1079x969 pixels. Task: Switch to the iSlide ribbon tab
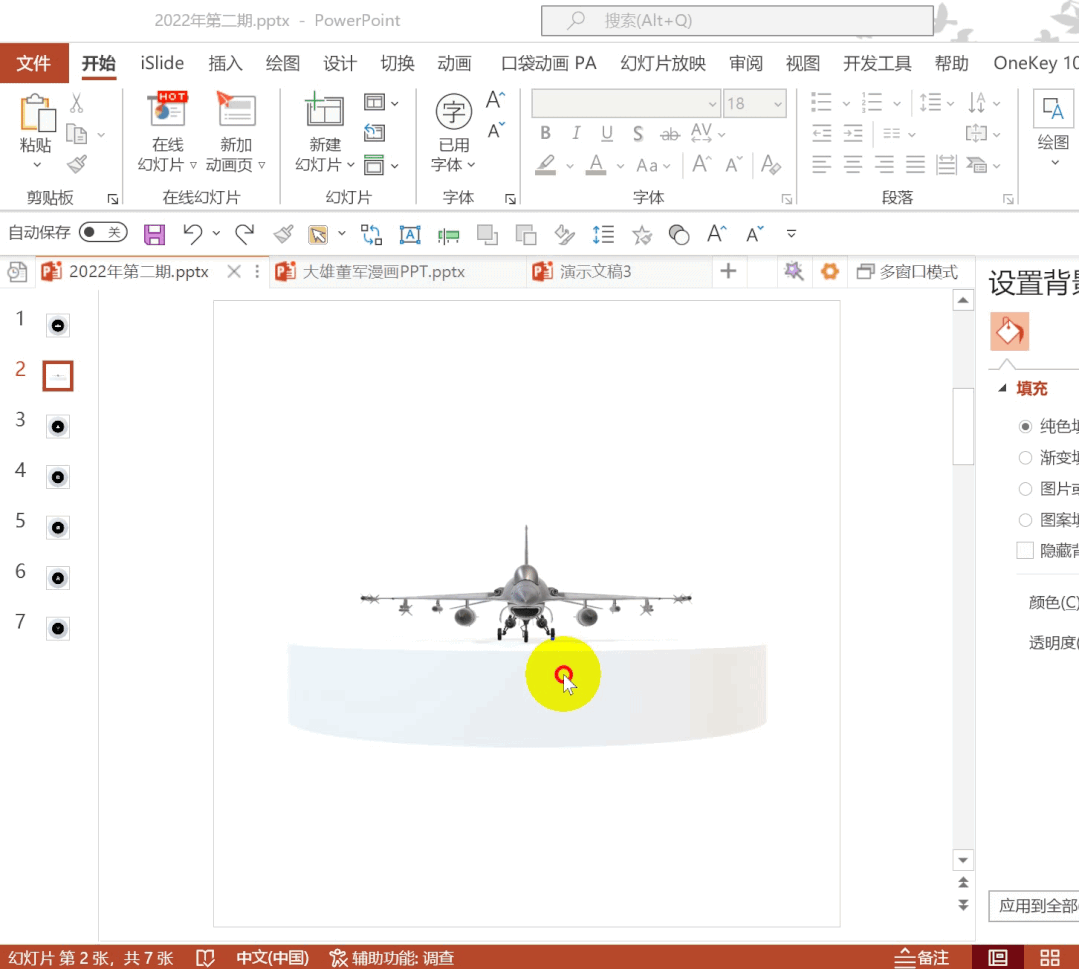point(162,63)
